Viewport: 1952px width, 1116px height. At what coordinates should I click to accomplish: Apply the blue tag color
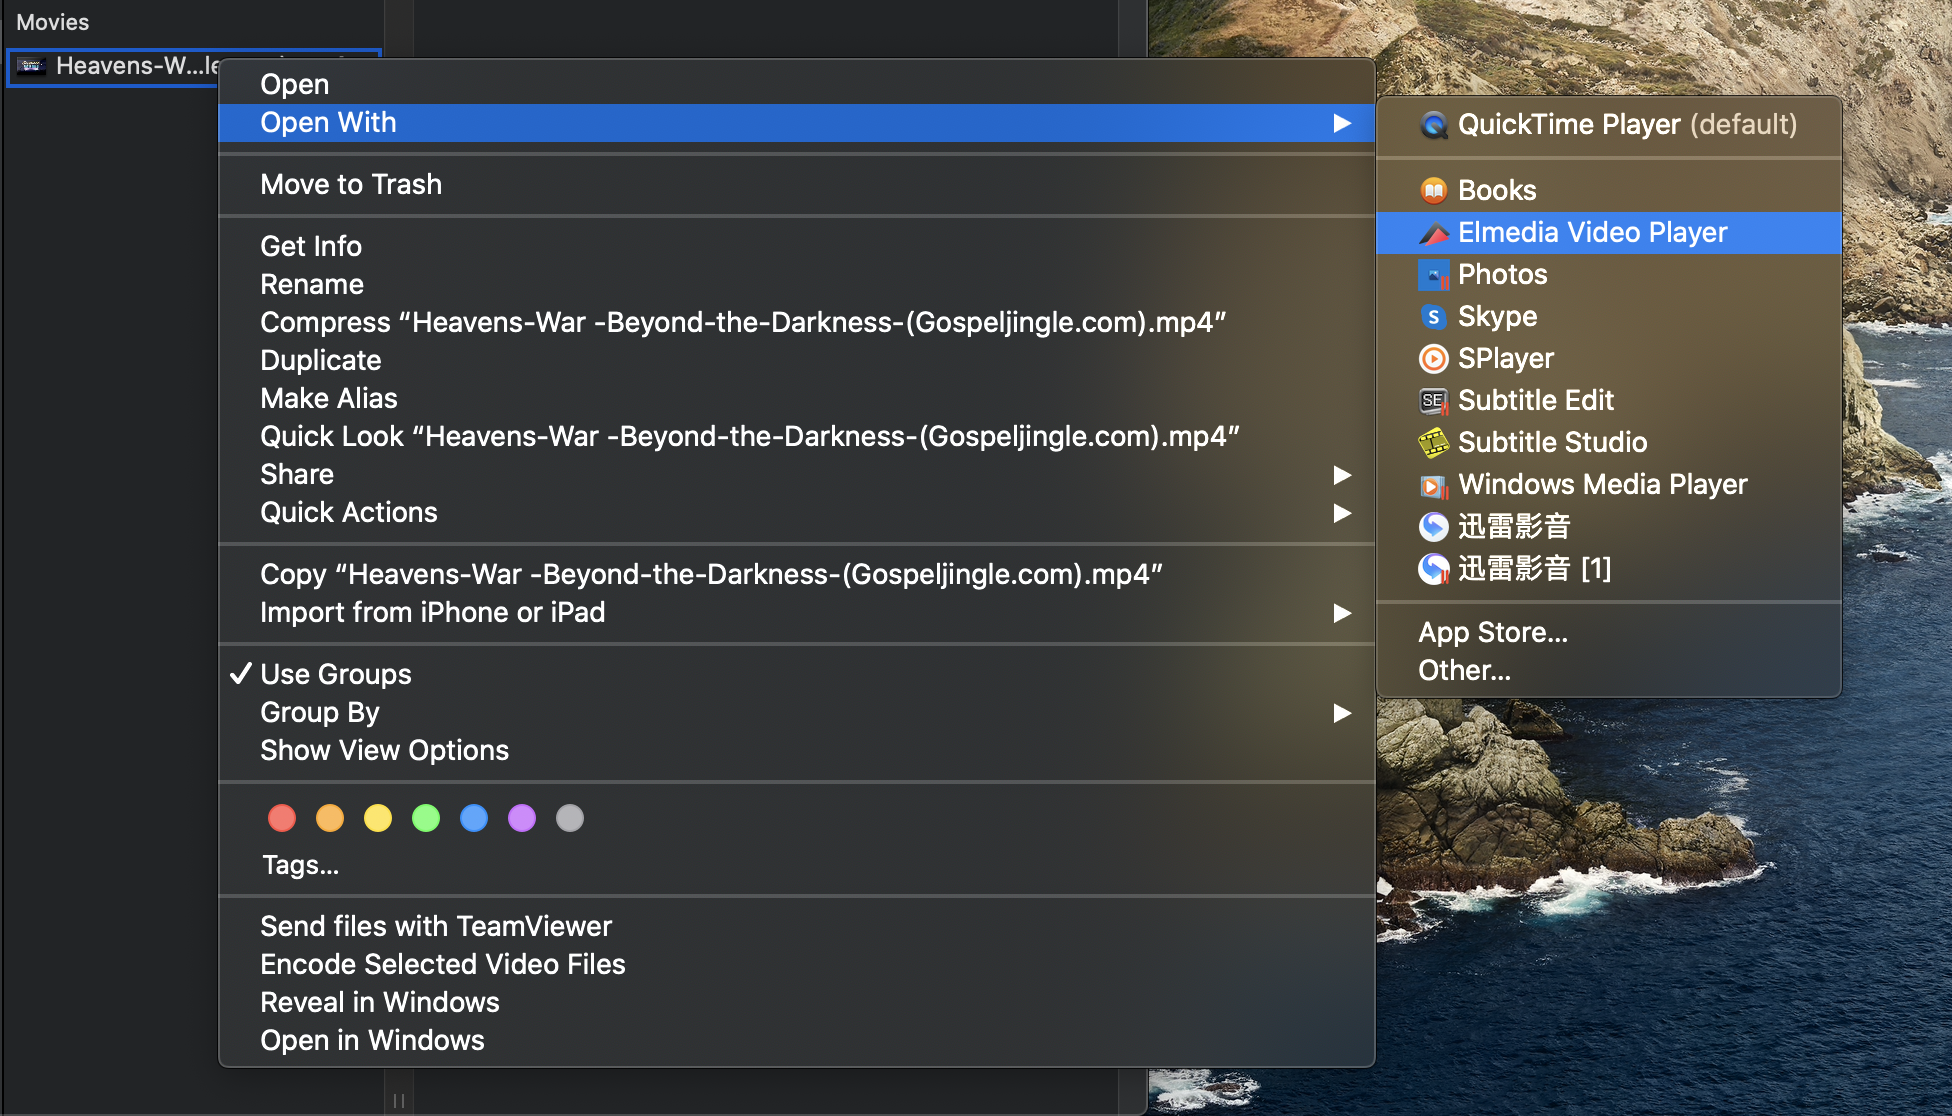coord(474,819)
